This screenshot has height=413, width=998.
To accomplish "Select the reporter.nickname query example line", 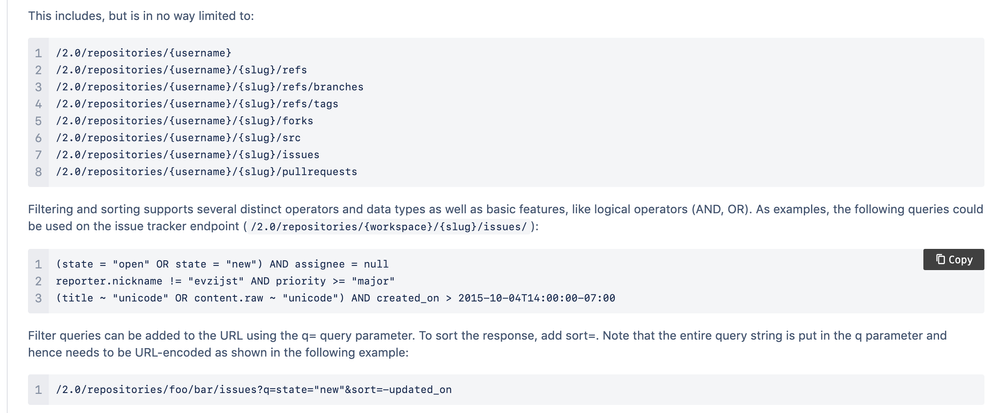I will [225, 281].
